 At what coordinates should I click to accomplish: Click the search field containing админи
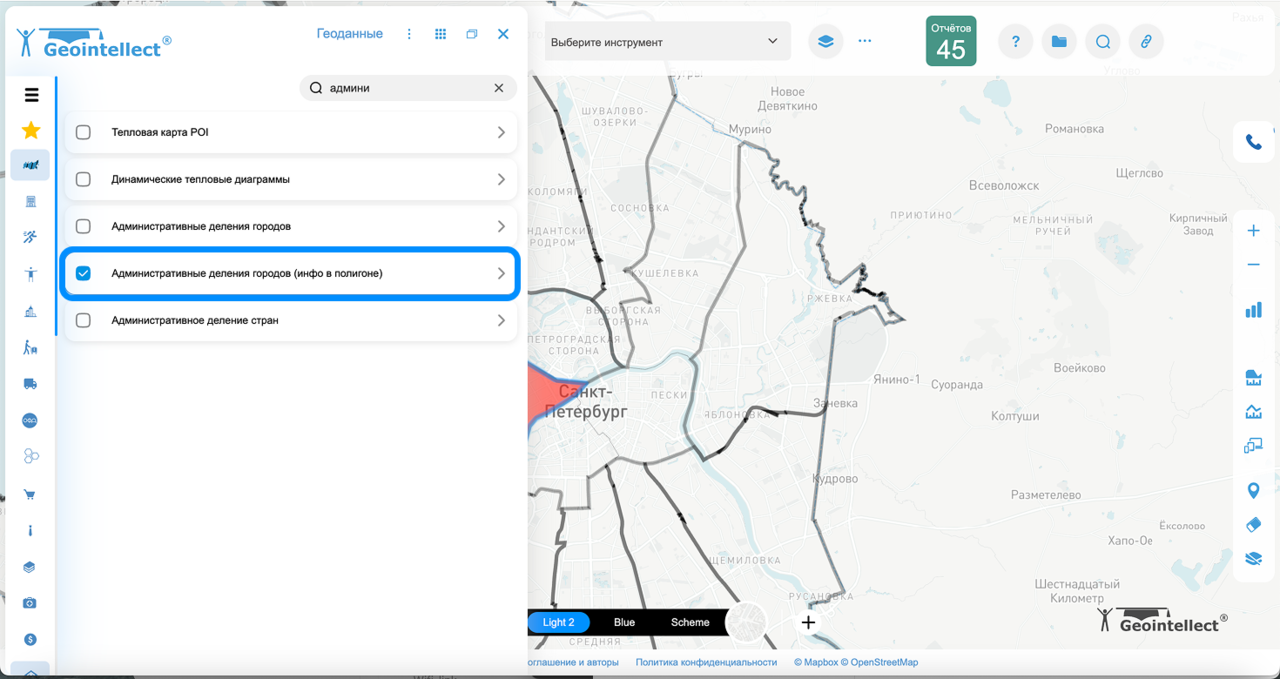pyautogui.click(x=405, y=88)
